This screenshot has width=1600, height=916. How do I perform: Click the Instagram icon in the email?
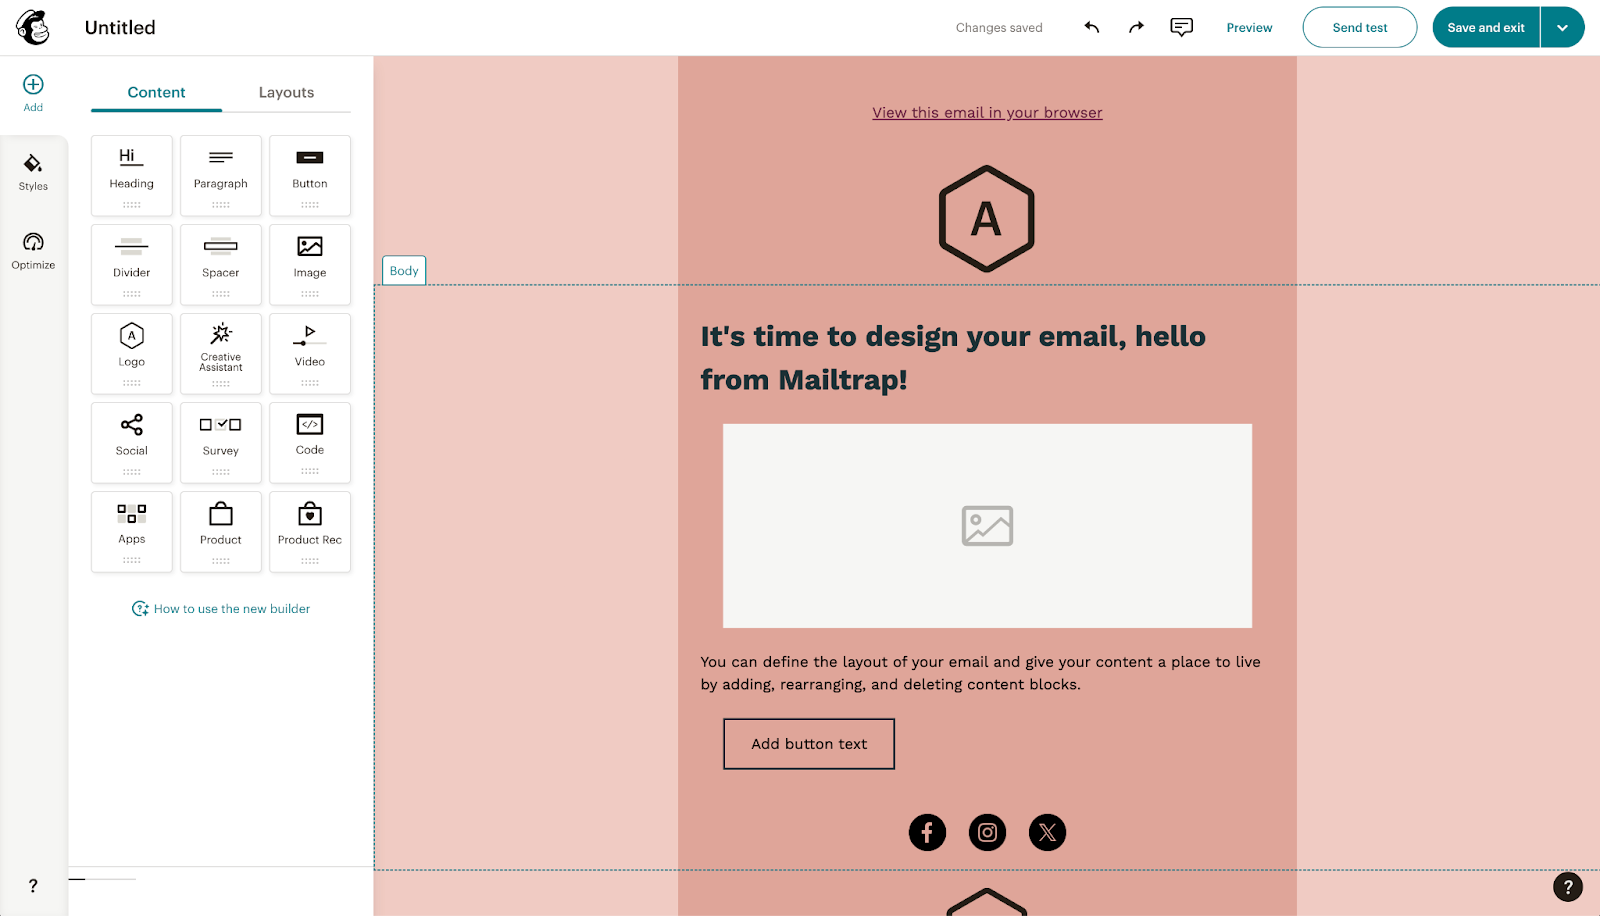point(987,832)
